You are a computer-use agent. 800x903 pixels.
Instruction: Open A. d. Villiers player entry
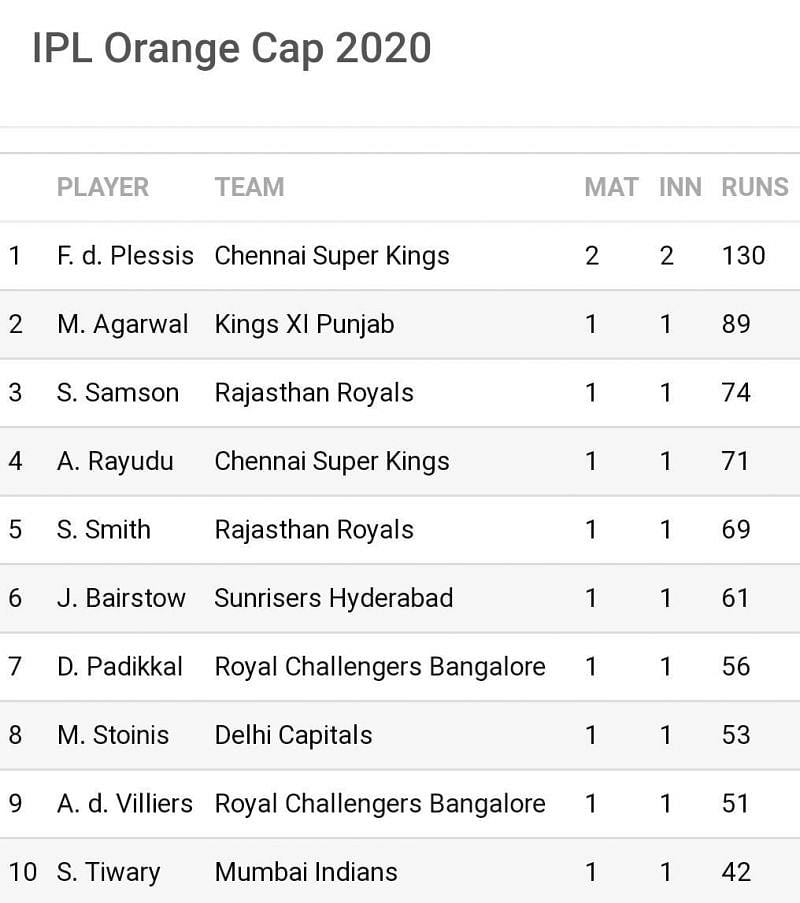[x=125, y=804]
